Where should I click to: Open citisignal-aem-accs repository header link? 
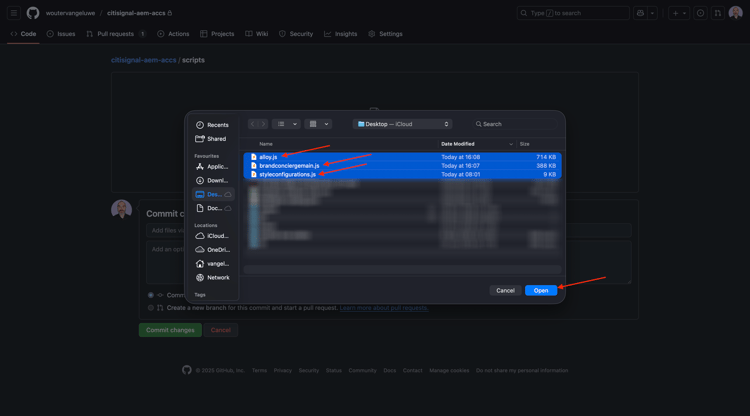(136, 13)
